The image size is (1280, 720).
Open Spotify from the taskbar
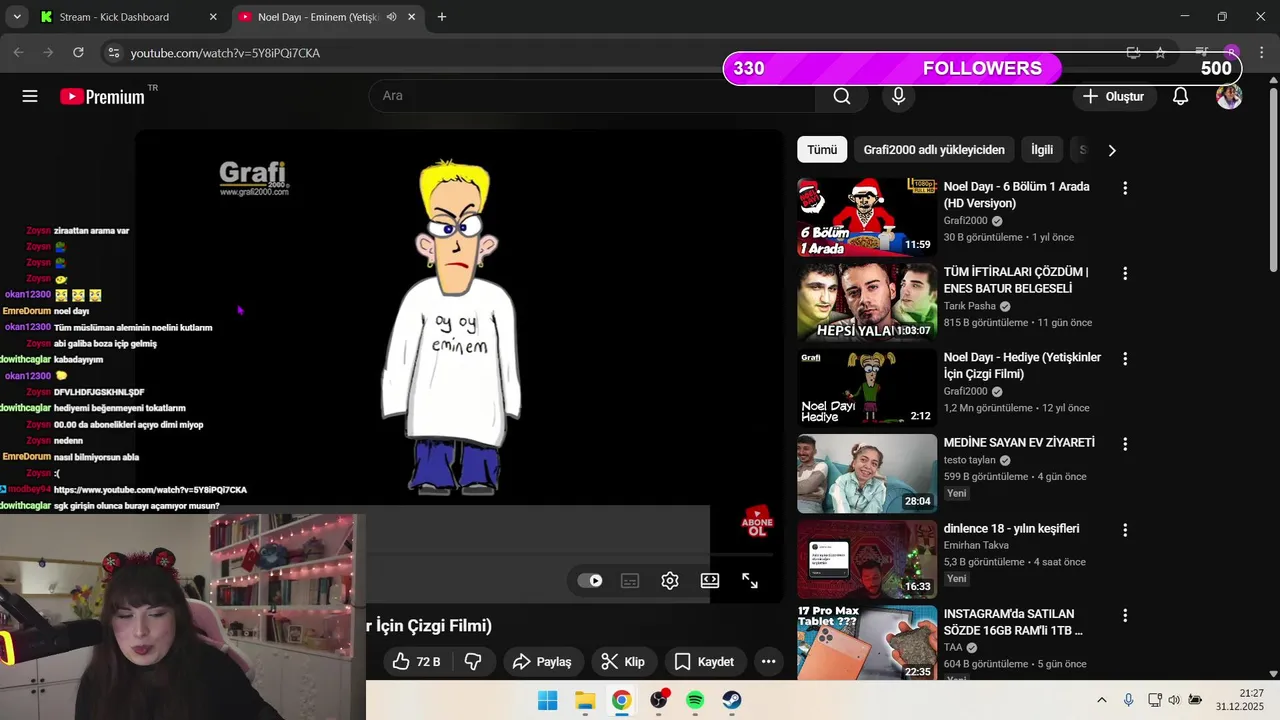[x=695, y=700]
